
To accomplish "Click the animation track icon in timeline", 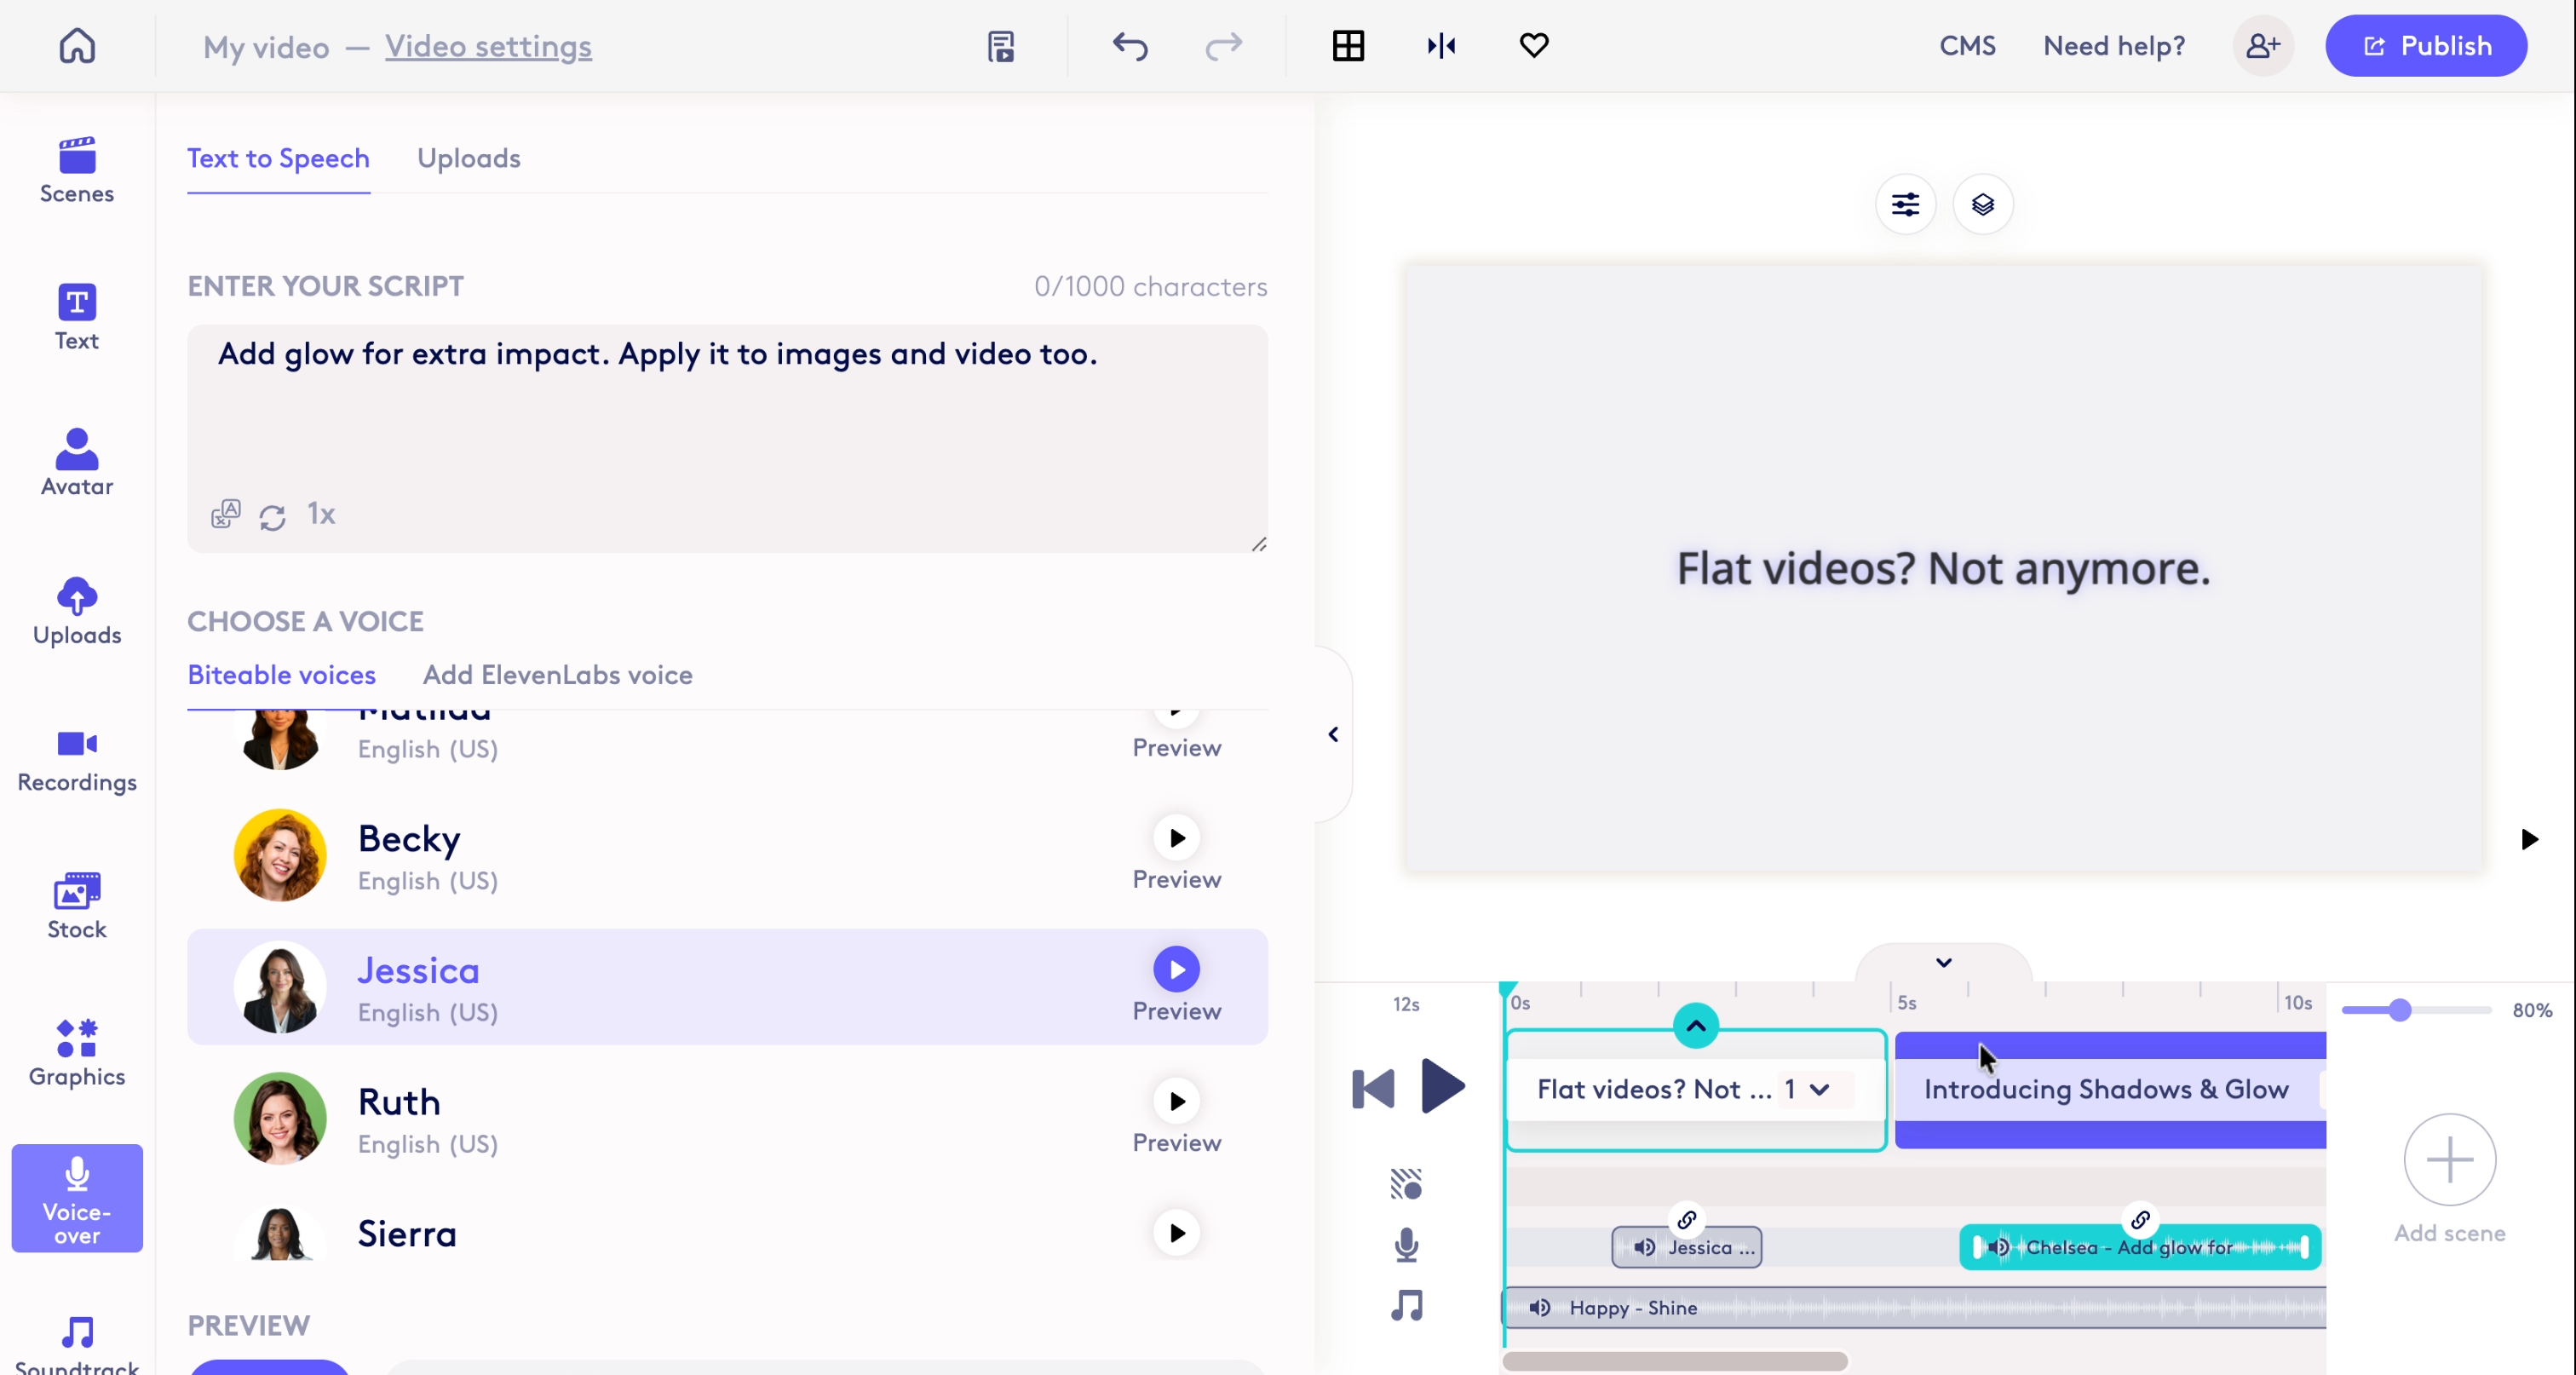I will point(1406,1184).
